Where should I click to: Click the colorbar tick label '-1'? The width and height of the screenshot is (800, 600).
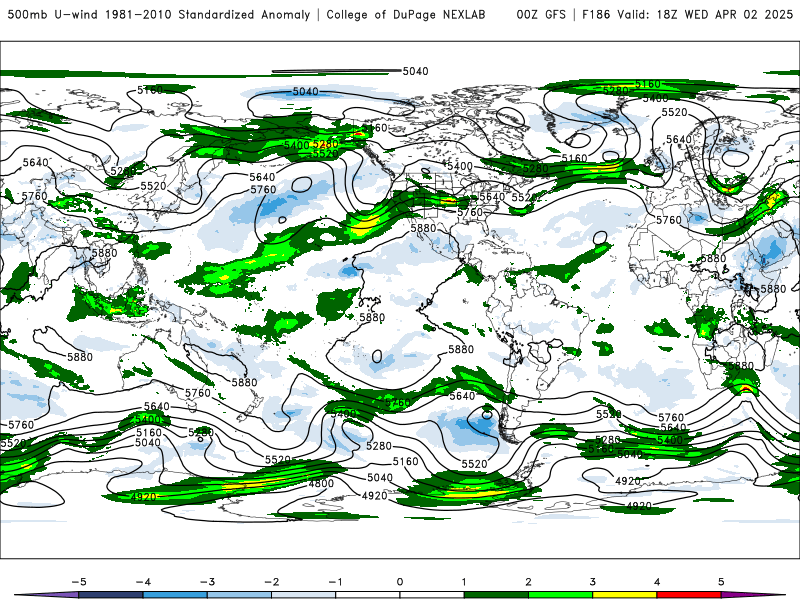coord(335,582)
